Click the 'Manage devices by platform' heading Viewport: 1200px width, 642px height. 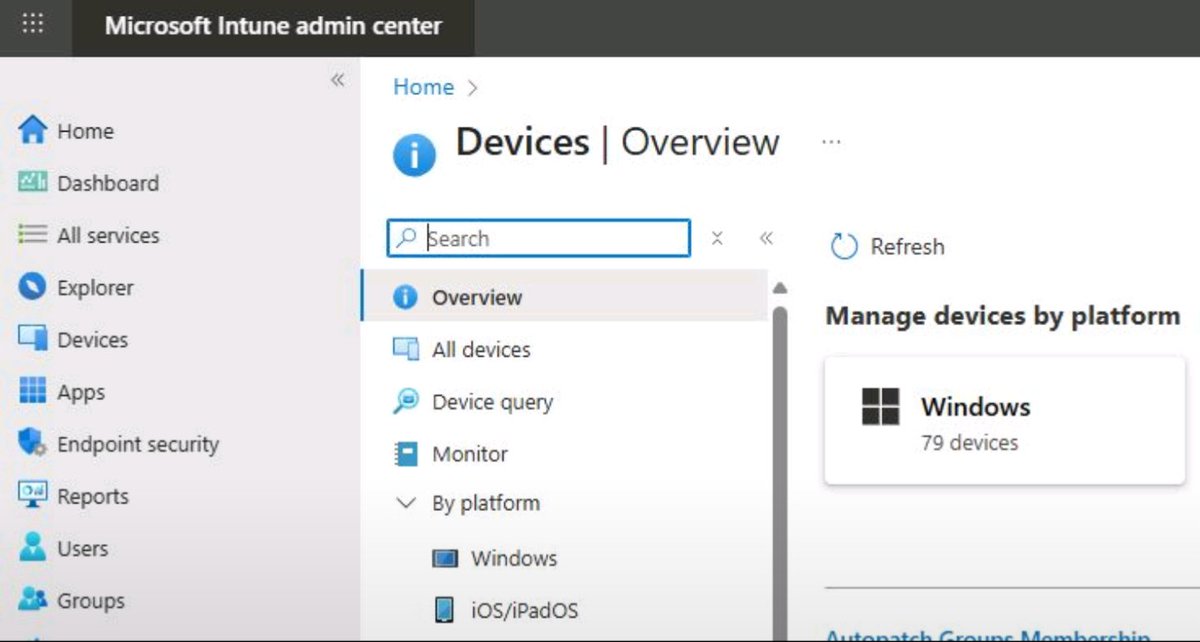[x=1003, y=316]
